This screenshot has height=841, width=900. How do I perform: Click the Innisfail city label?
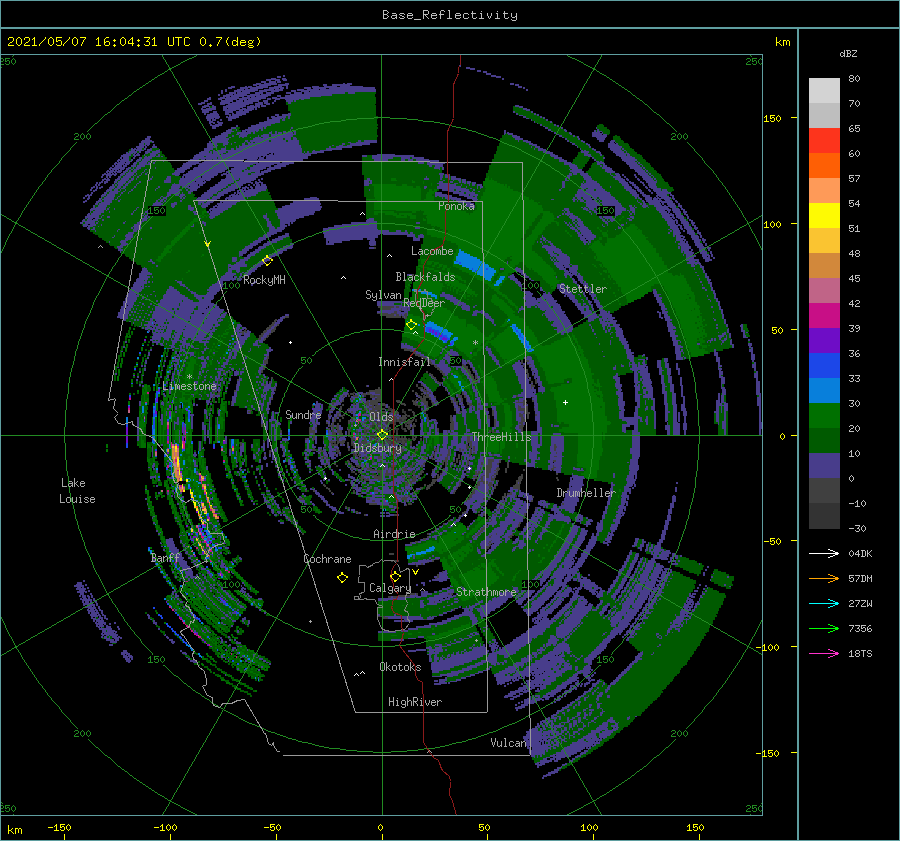click(x=404, y=362)
